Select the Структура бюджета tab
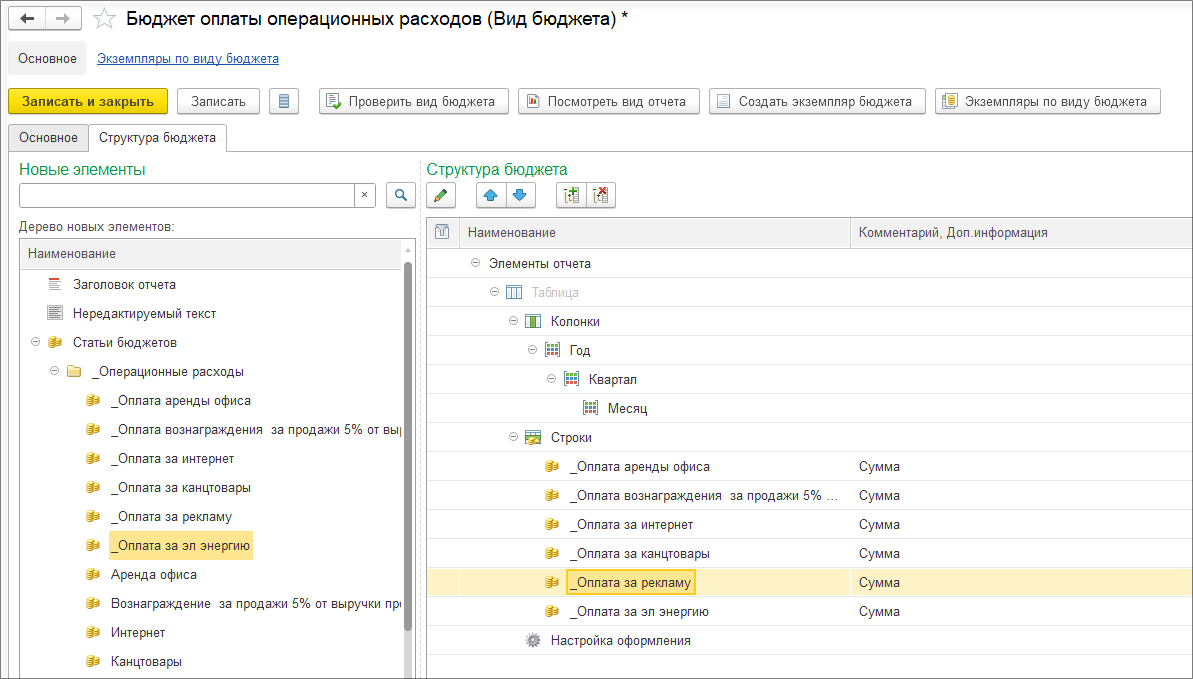This screenshot has height=679, width=1193. point(157,138)
